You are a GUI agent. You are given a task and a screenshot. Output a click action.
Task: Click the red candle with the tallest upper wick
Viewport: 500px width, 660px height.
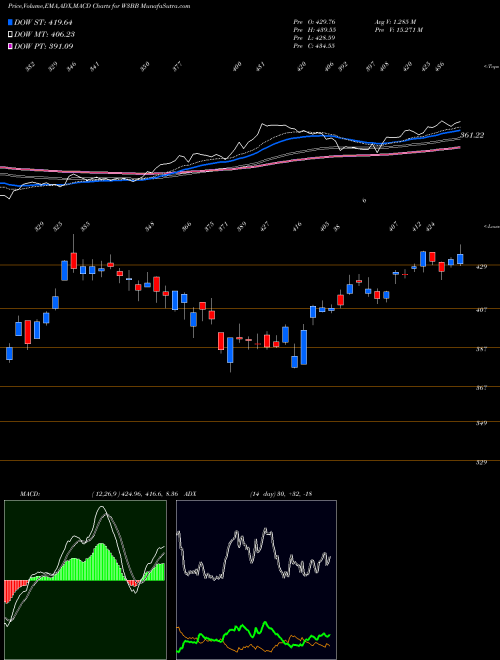click(x=74, y=260)
